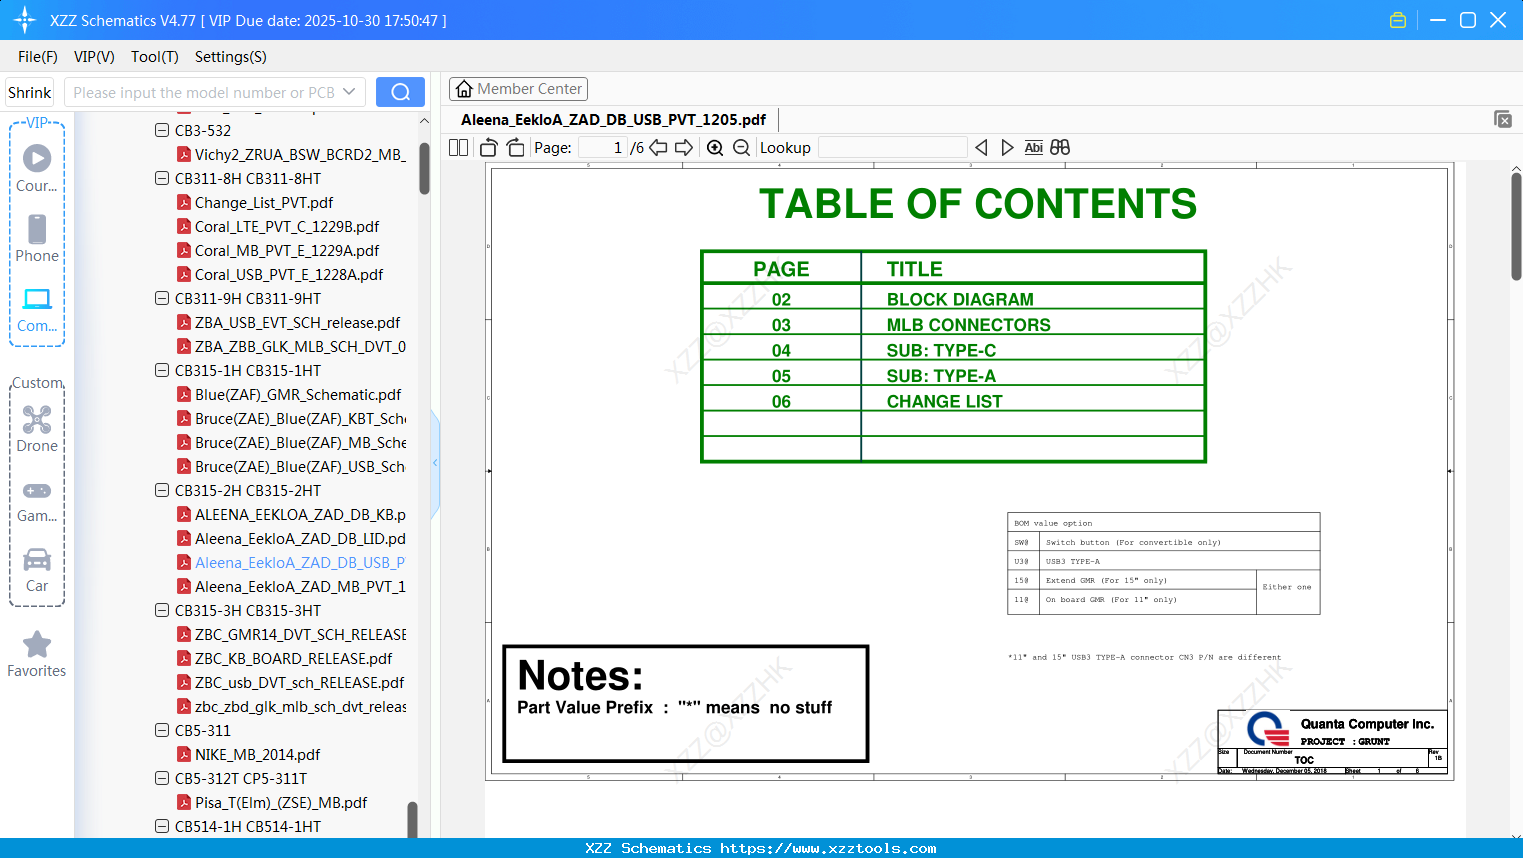This screenshot has width=1523, height=858.
Task: Collapse the CB5-311 folder
Action: (x=162, y=730)
